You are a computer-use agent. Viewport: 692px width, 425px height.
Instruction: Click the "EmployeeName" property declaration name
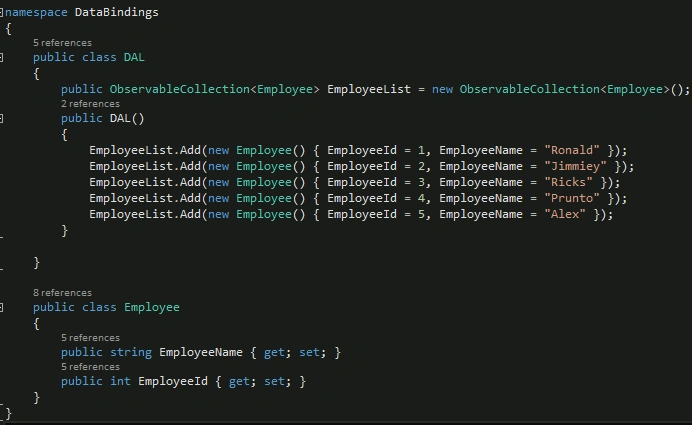pos(201,352)
